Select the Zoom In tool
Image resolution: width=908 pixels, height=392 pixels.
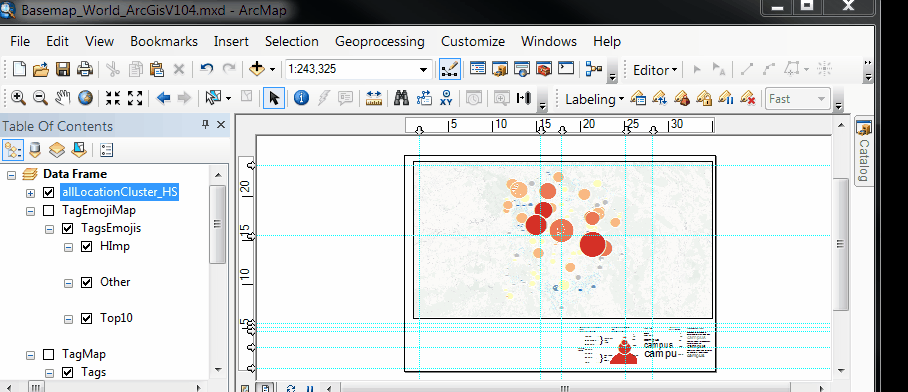(18, 98)
